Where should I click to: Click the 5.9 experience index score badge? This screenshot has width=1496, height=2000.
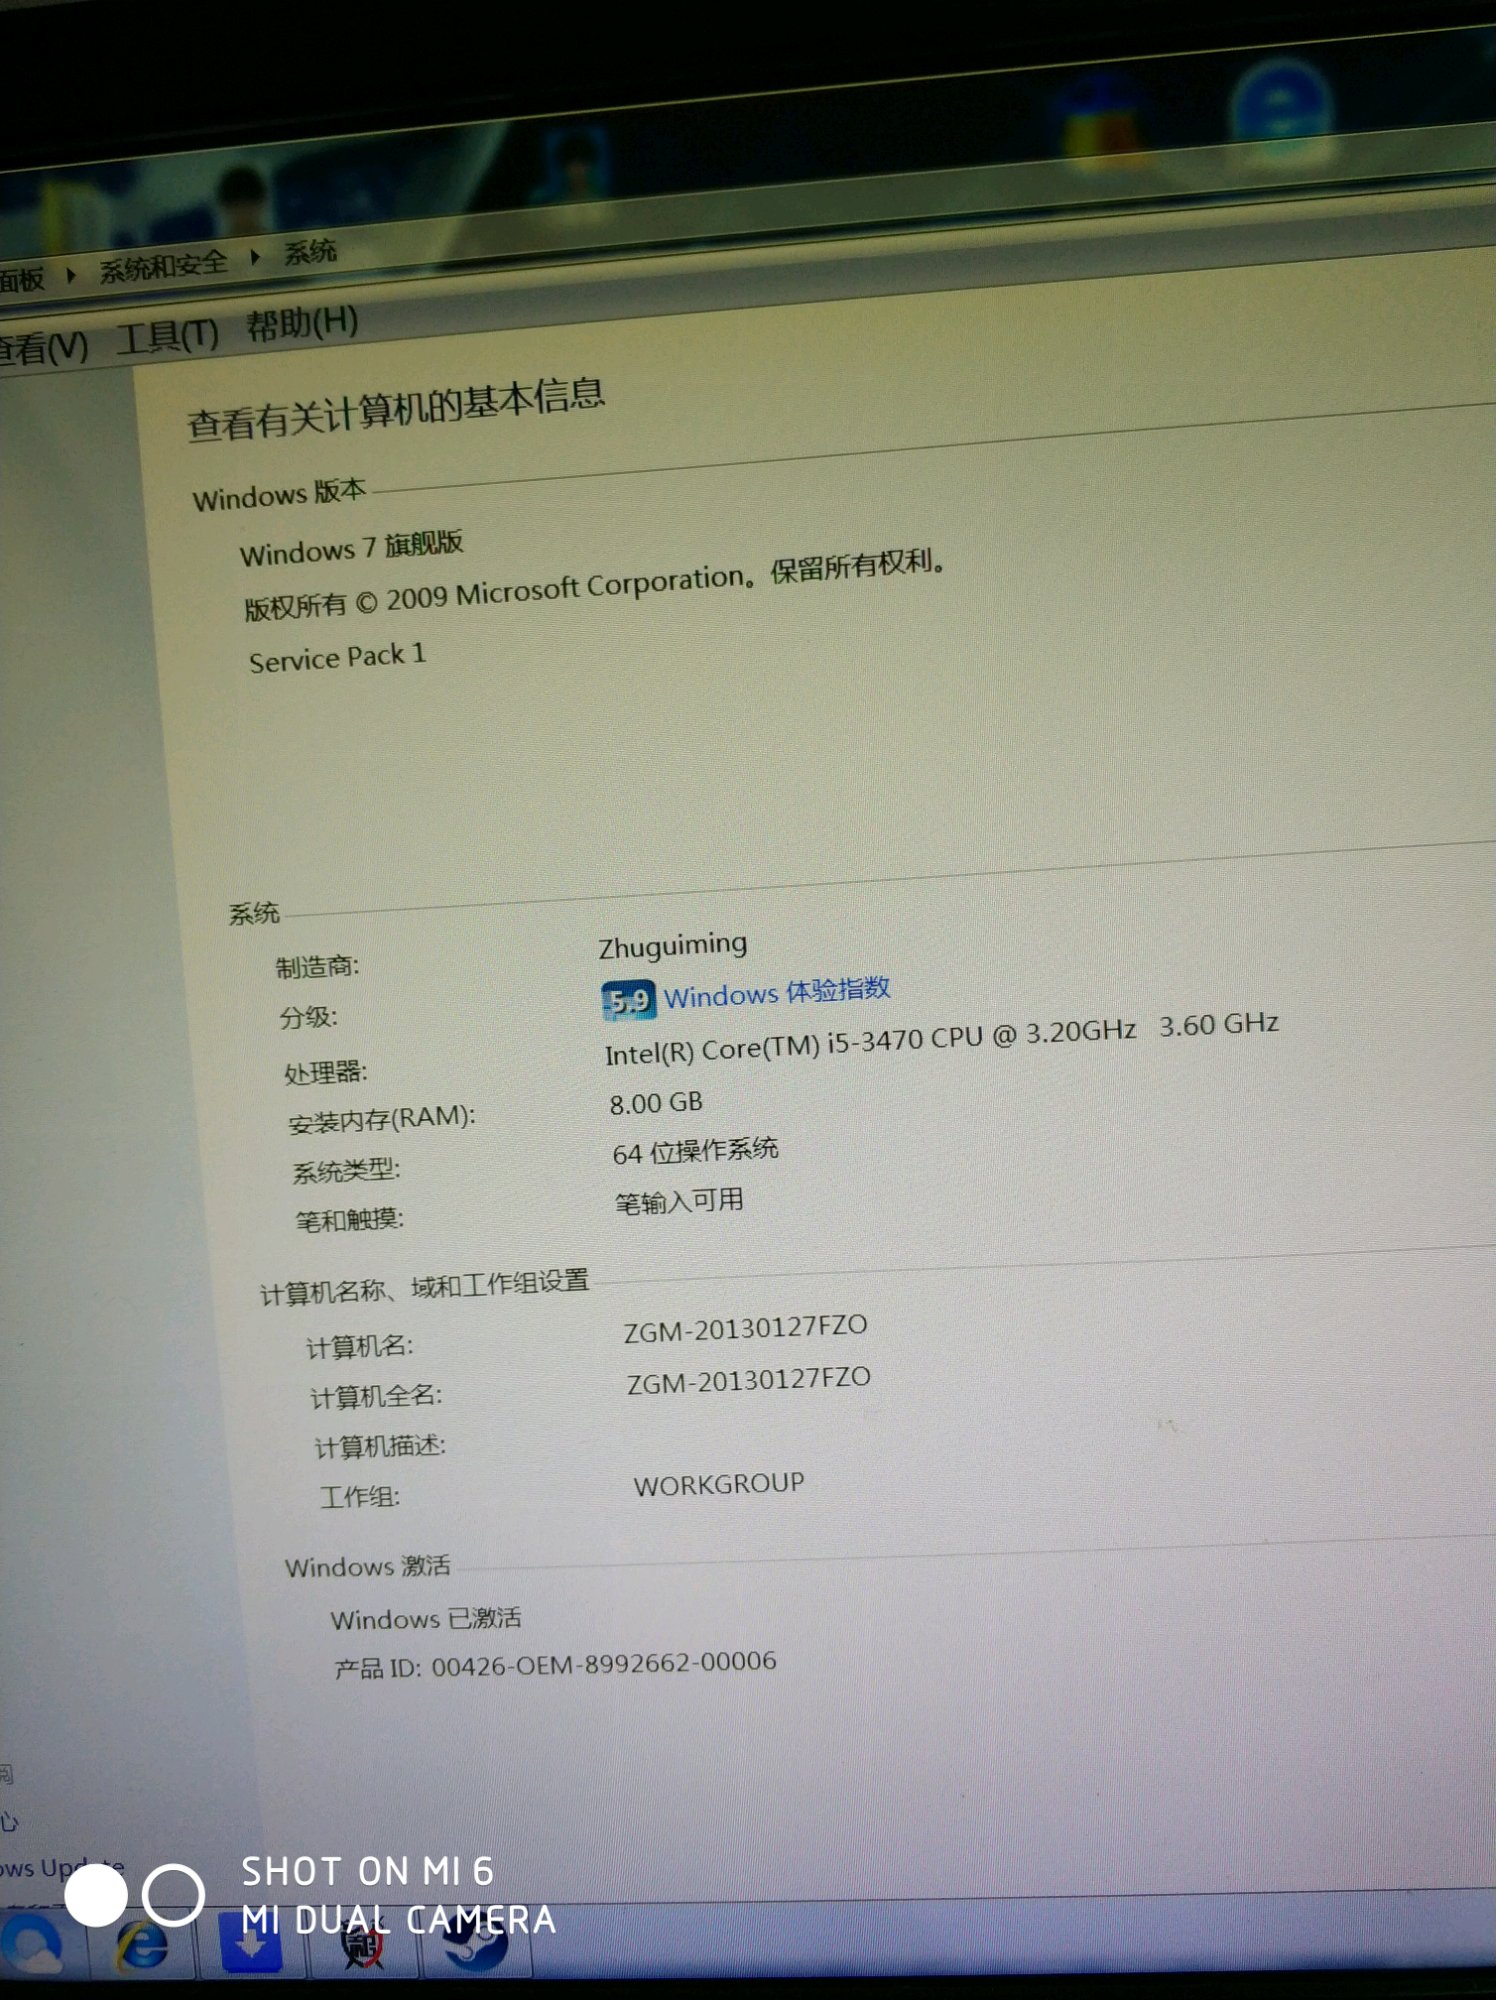[x=629, y=1000]
